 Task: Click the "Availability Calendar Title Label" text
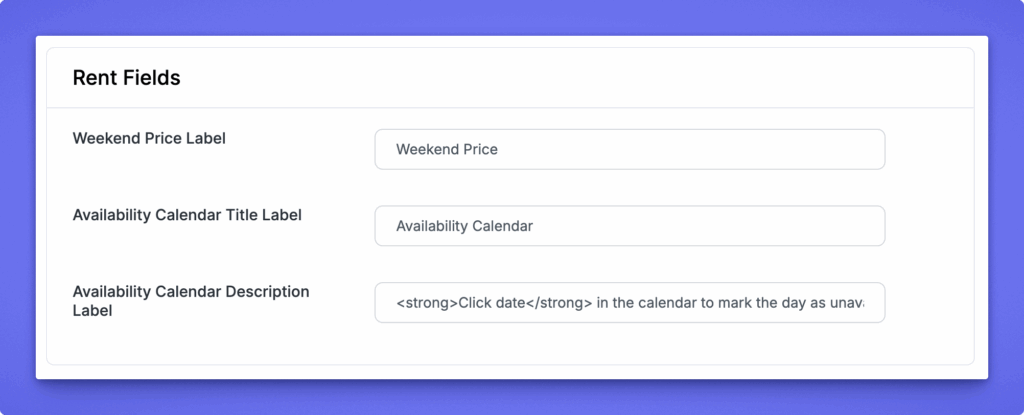point(187,214)
